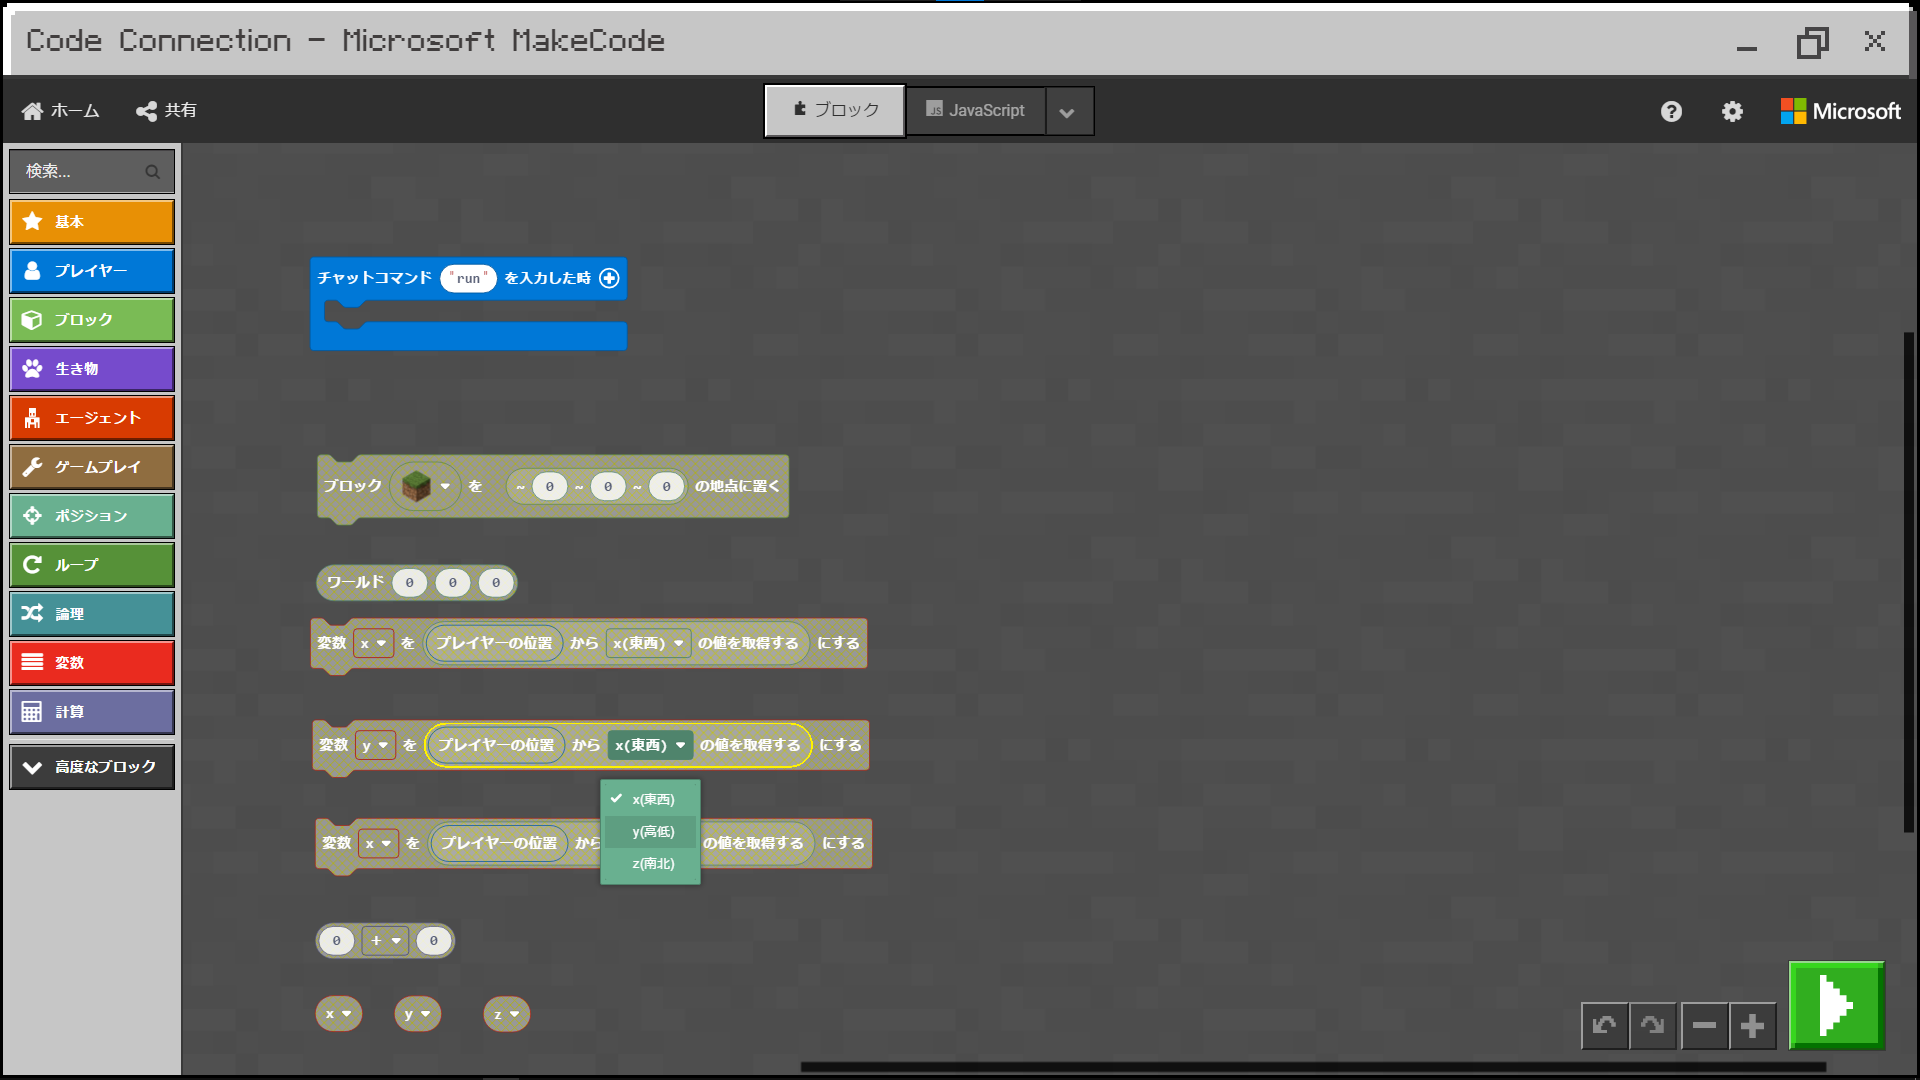Click the 共有 share icon

146,111
